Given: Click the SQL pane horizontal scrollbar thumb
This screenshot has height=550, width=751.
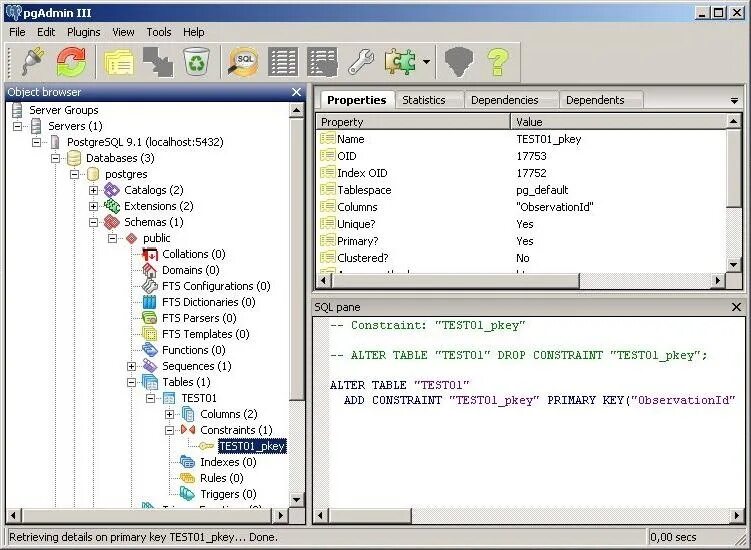Looking at the screenshot, I should click(x=370, y=516).
